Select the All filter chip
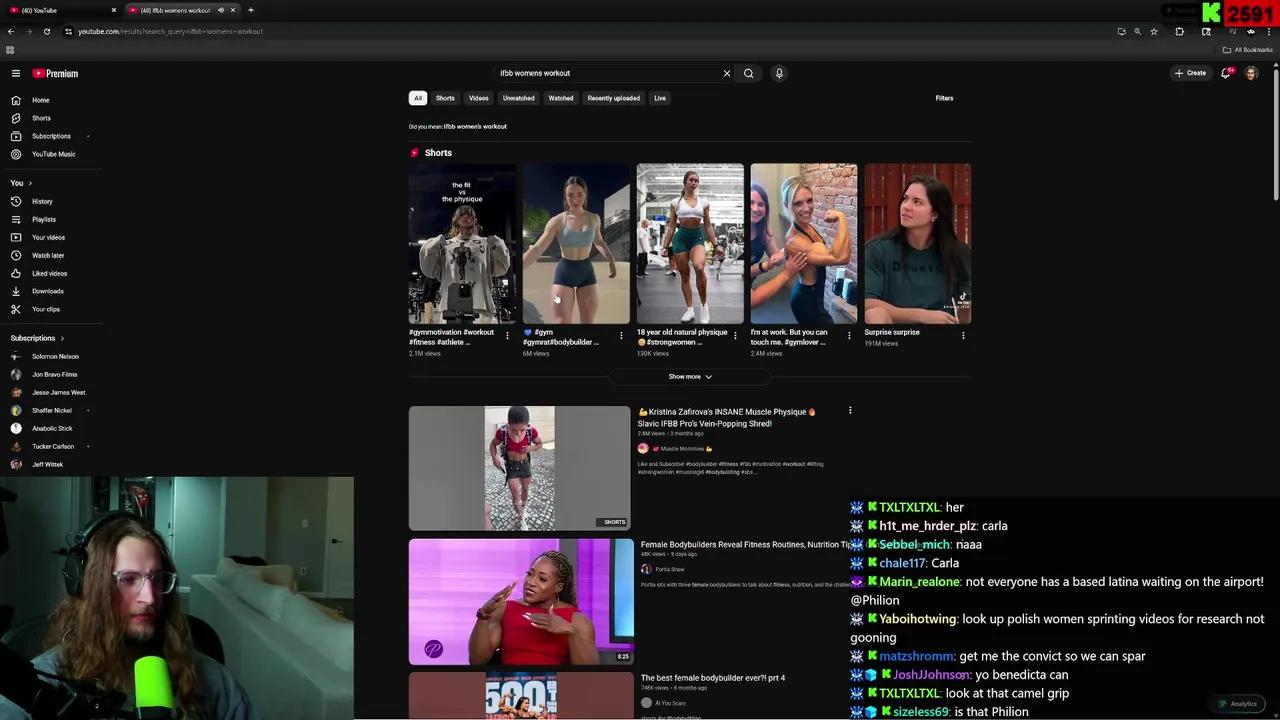Screen dimensions: 1280x720 pyautogui.click(x=418, y=98)
